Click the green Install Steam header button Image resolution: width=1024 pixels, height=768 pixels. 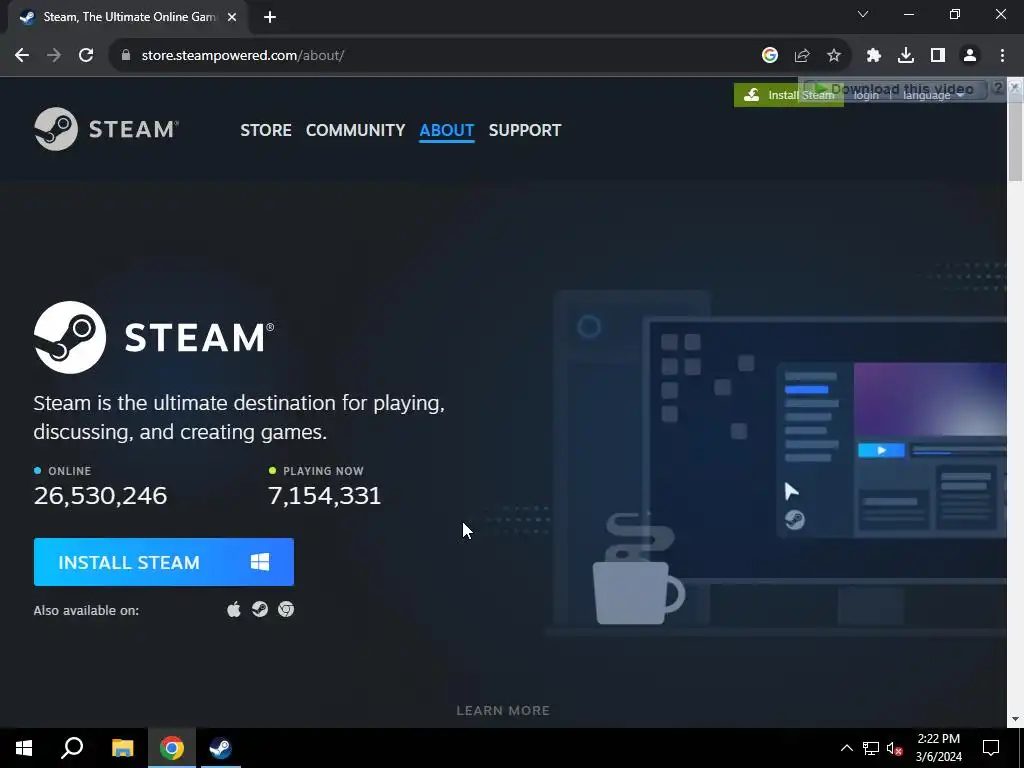click(x=788, y=95)
